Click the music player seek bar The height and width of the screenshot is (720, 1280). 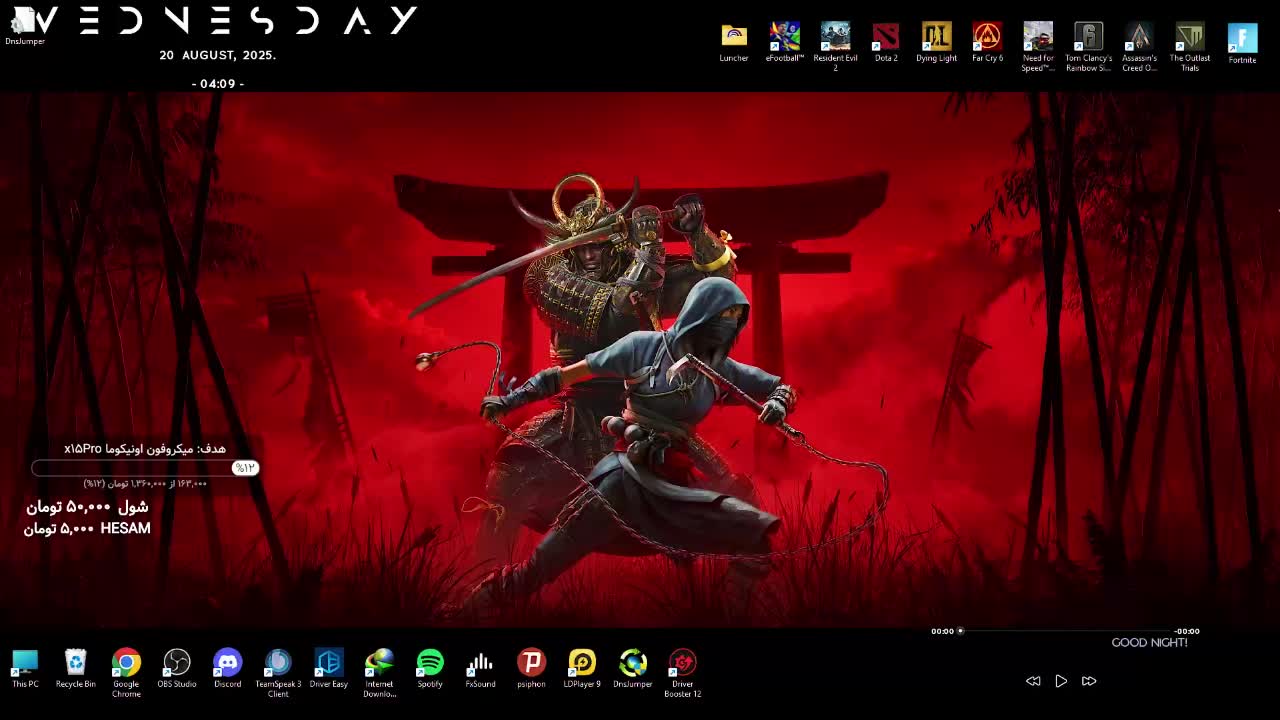click(x=1065, y=631)
